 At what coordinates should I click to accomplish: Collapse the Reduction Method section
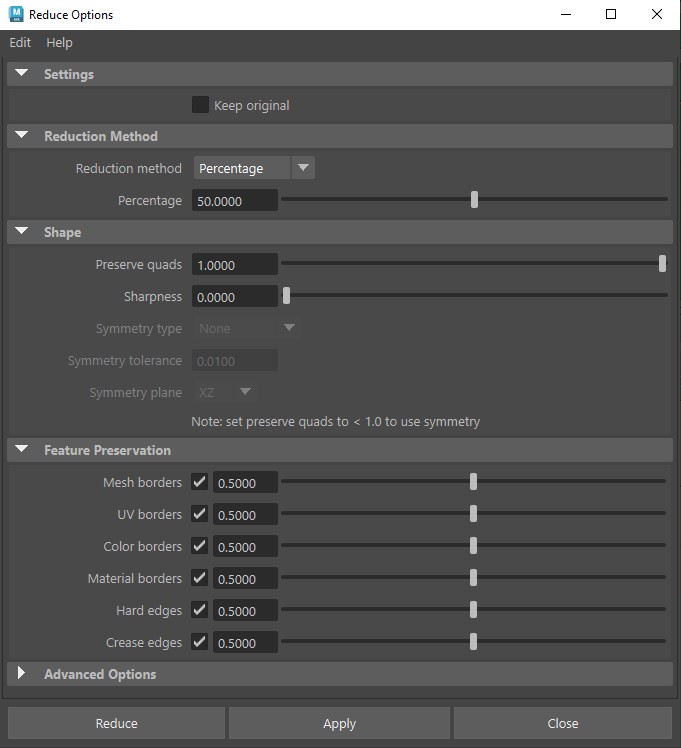coord(22,137)
